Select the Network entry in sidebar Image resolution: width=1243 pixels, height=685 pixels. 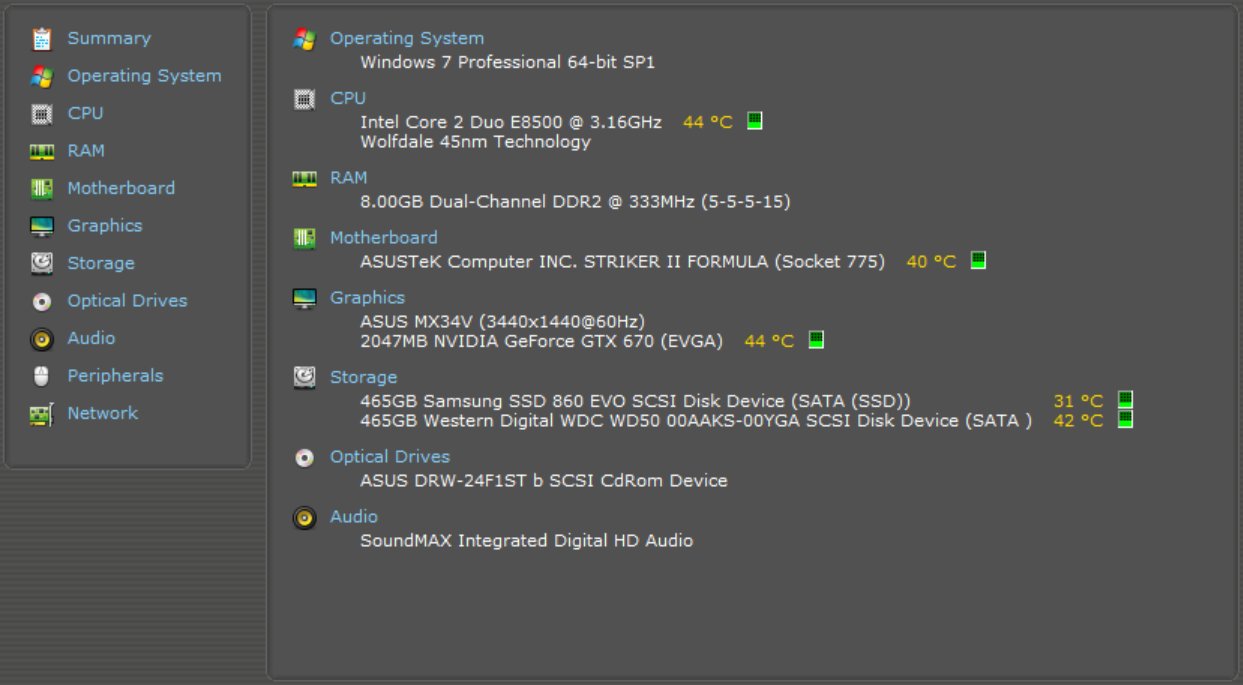[x=102, y=413]
